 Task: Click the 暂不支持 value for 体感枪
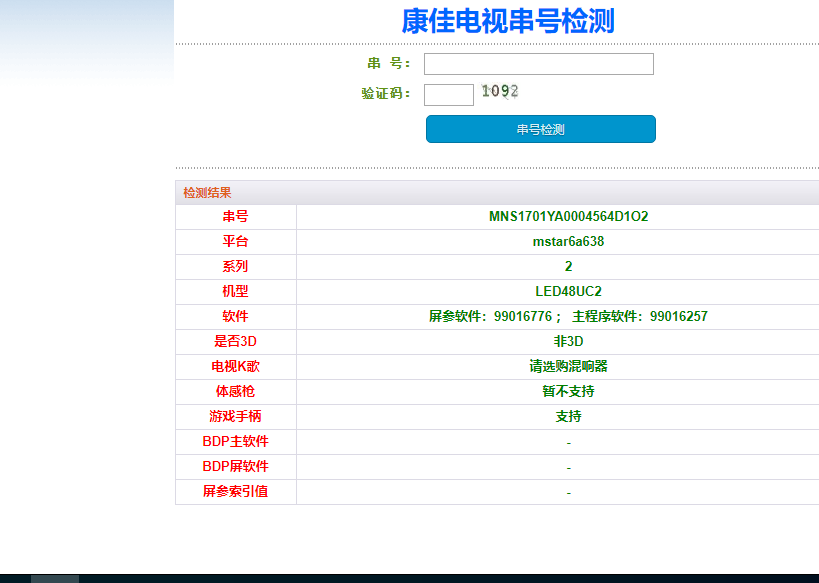tap(568, 391)
